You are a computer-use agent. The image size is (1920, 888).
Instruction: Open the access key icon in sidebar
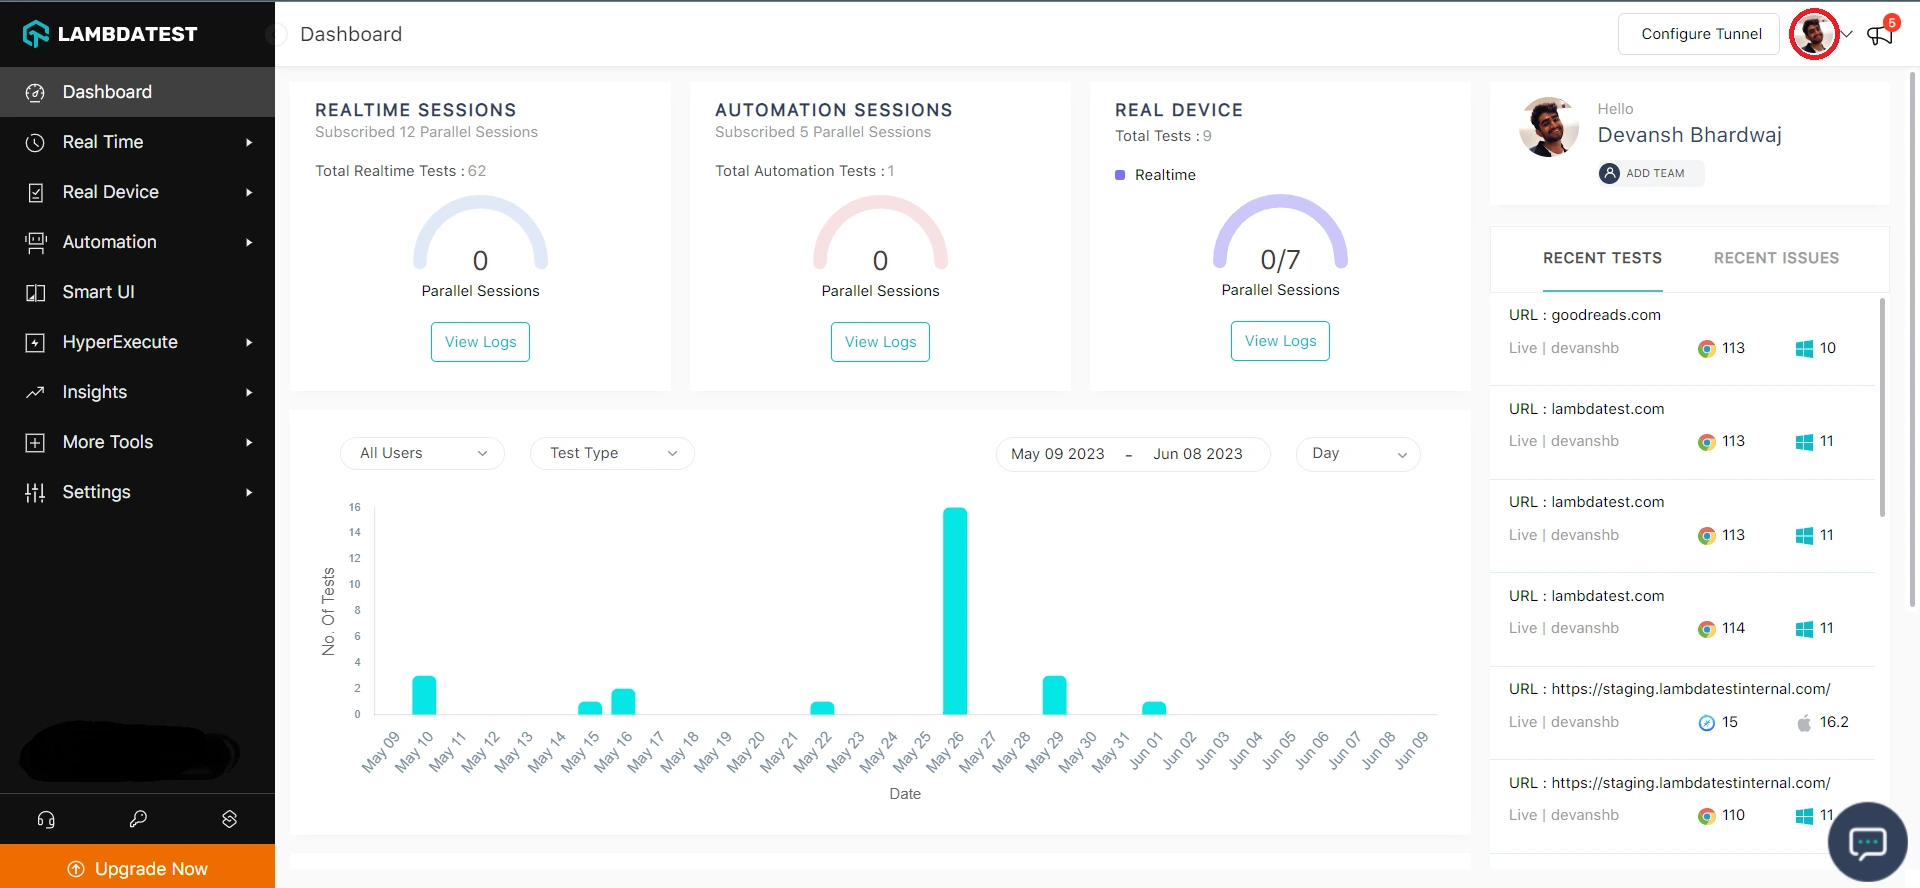tap(138, 819)
